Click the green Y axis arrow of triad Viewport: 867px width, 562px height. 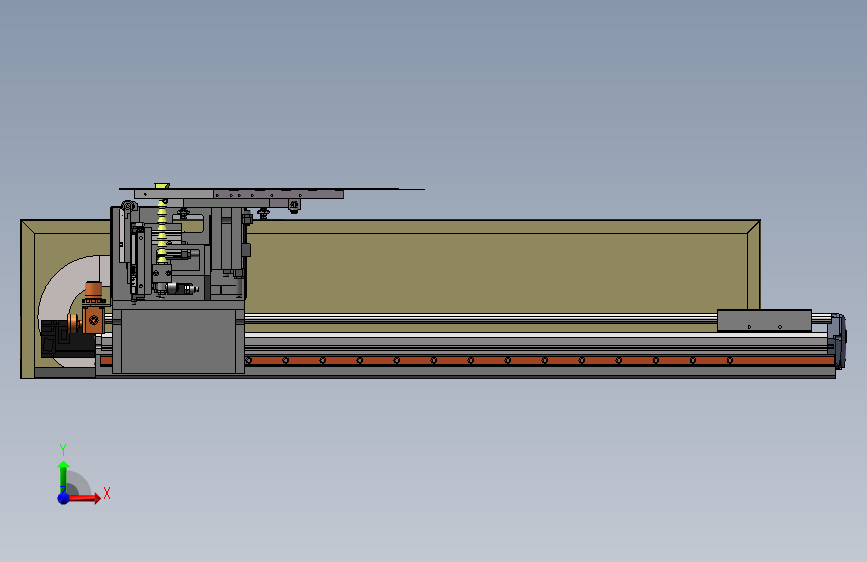tap(63, 477)
